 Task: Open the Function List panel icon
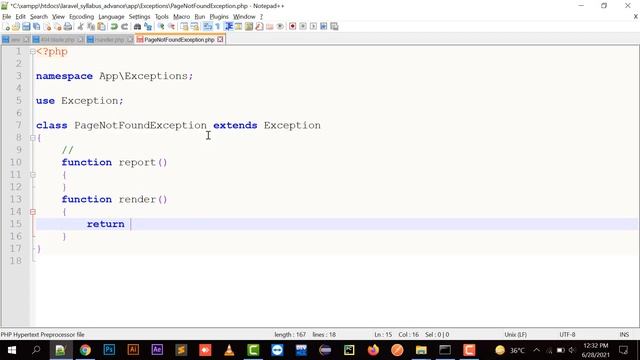259,27
